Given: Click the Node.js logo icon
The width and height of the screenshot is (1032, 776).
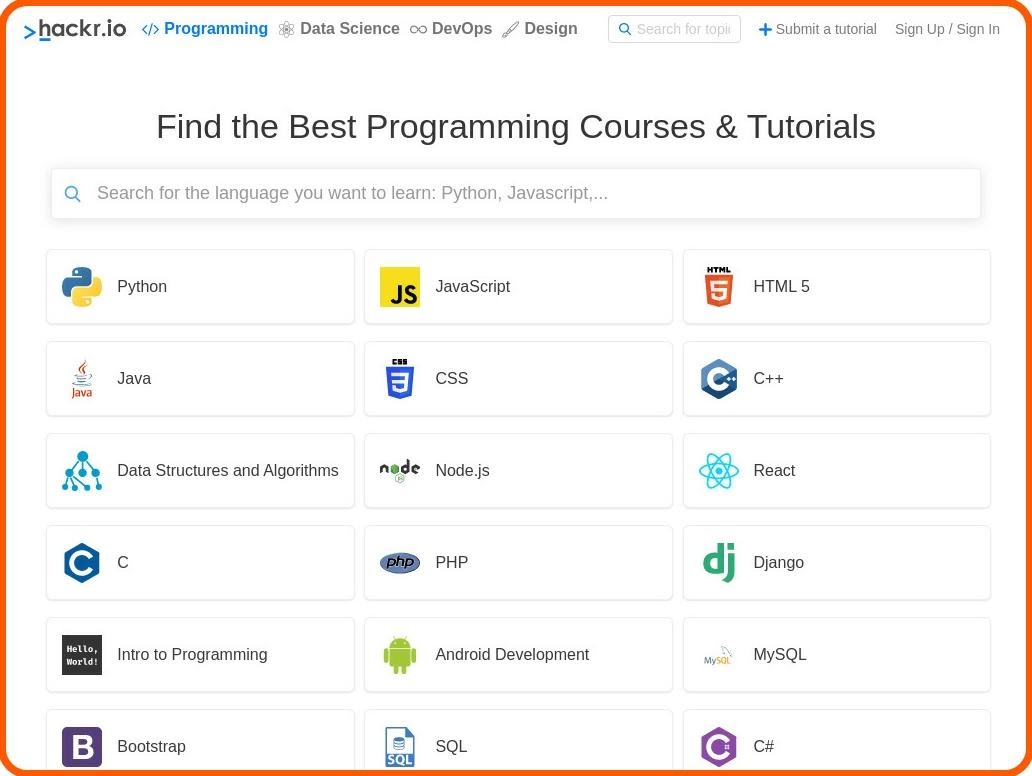Looking at the screenshot, I should [400, 471].
